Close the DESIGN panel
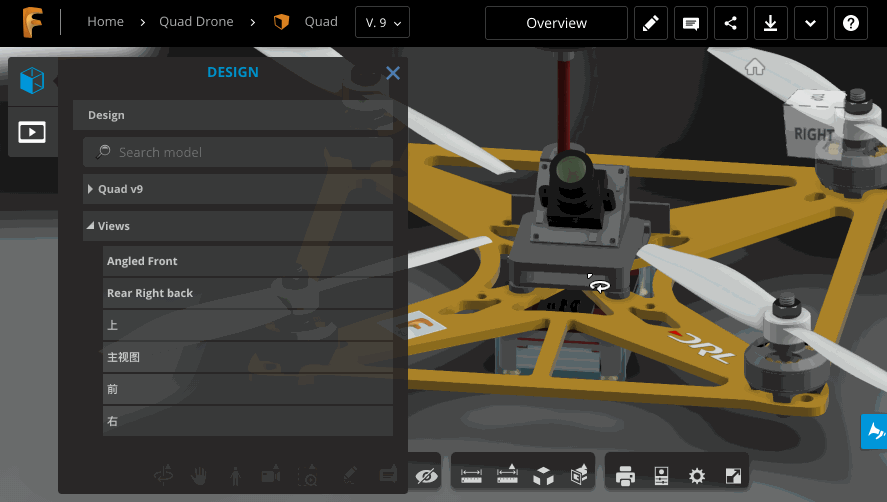This screenshot has height=502, width=887. [393, 72]
